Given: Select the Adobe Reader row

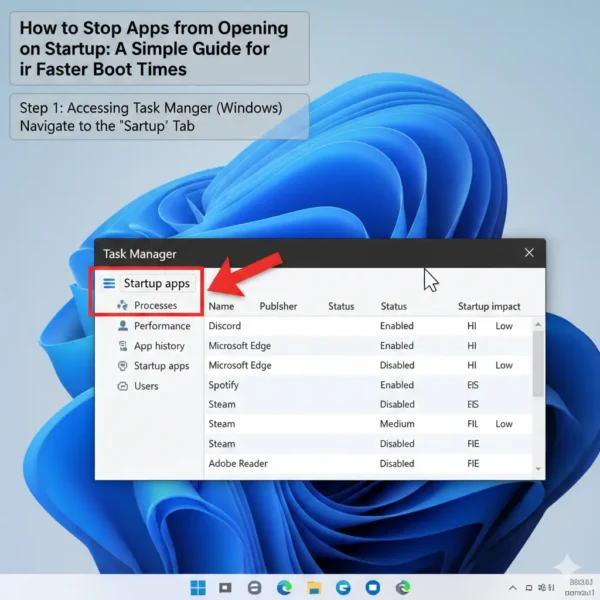Looking at the screenshot, I should pyautogui.click(x=368, y=463).
